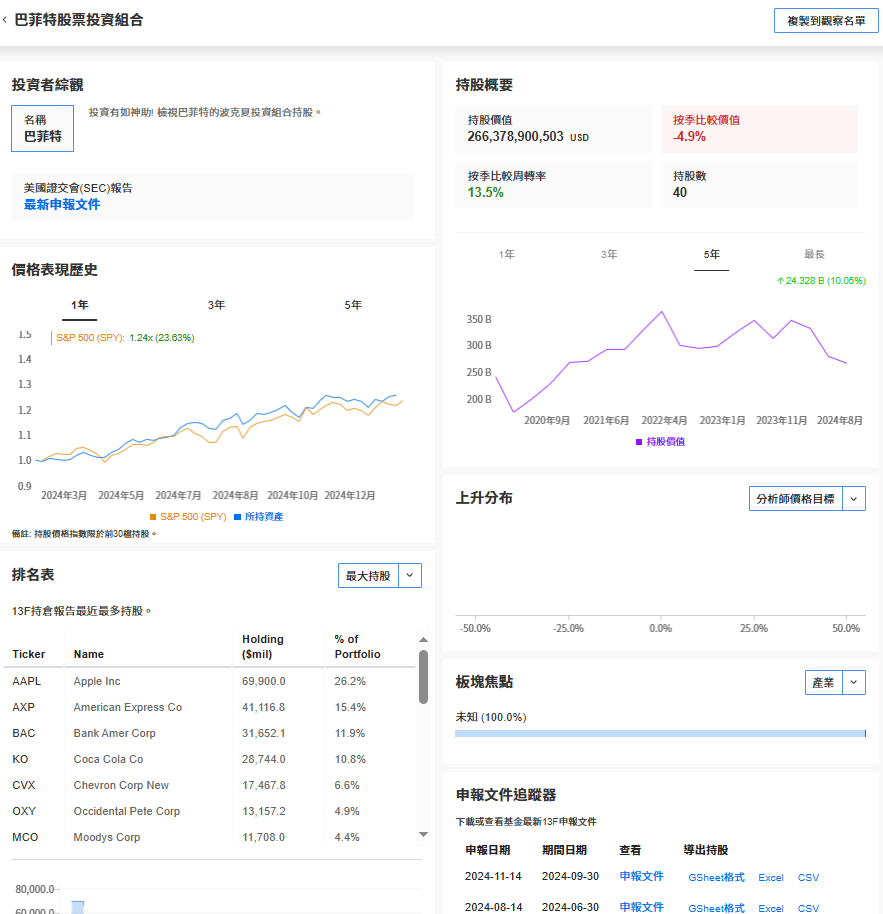
Task: Export 2024-08-14 filing as Excel
Action: (x=771, y=908)
